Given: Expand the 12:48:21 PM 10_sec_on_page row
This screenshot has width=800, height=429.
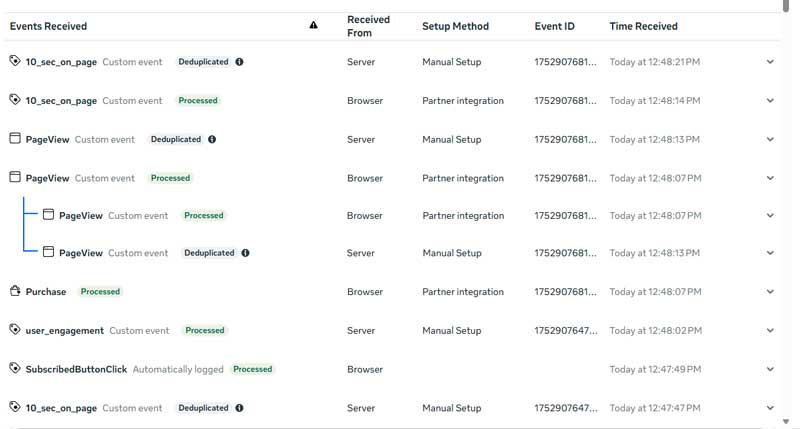Looking at the screenshot, I should tap(770, 62).
